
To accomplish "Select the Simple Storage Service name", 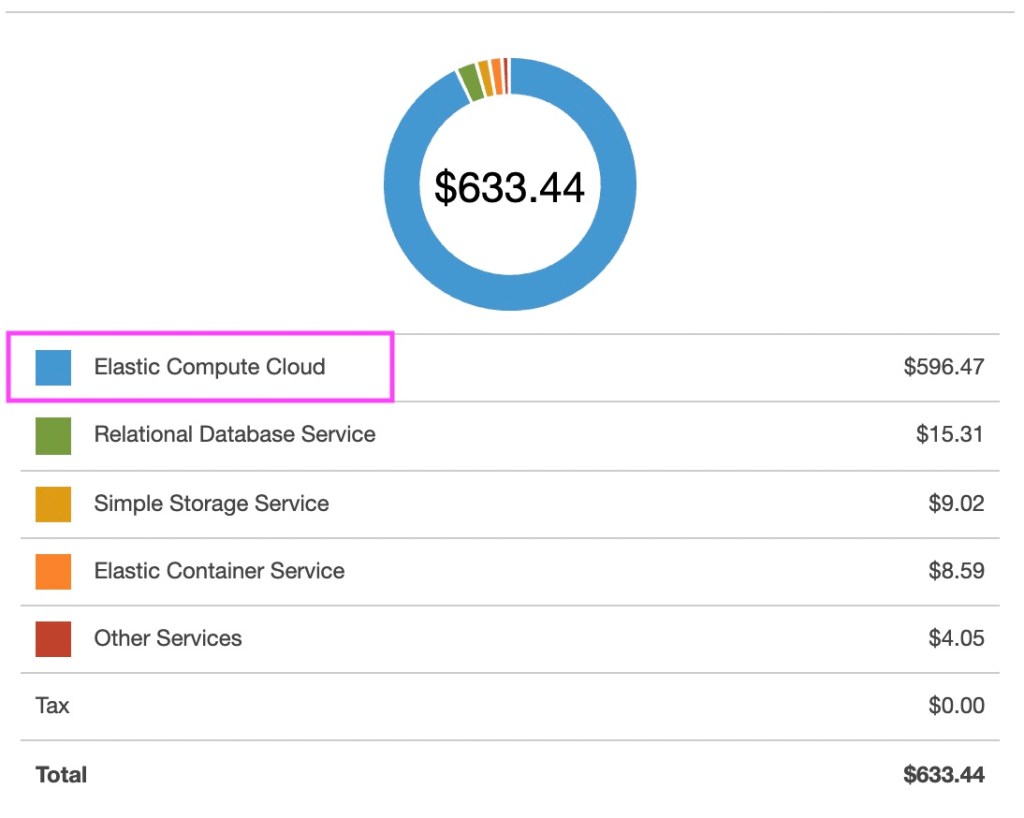I will click(211, 503).
